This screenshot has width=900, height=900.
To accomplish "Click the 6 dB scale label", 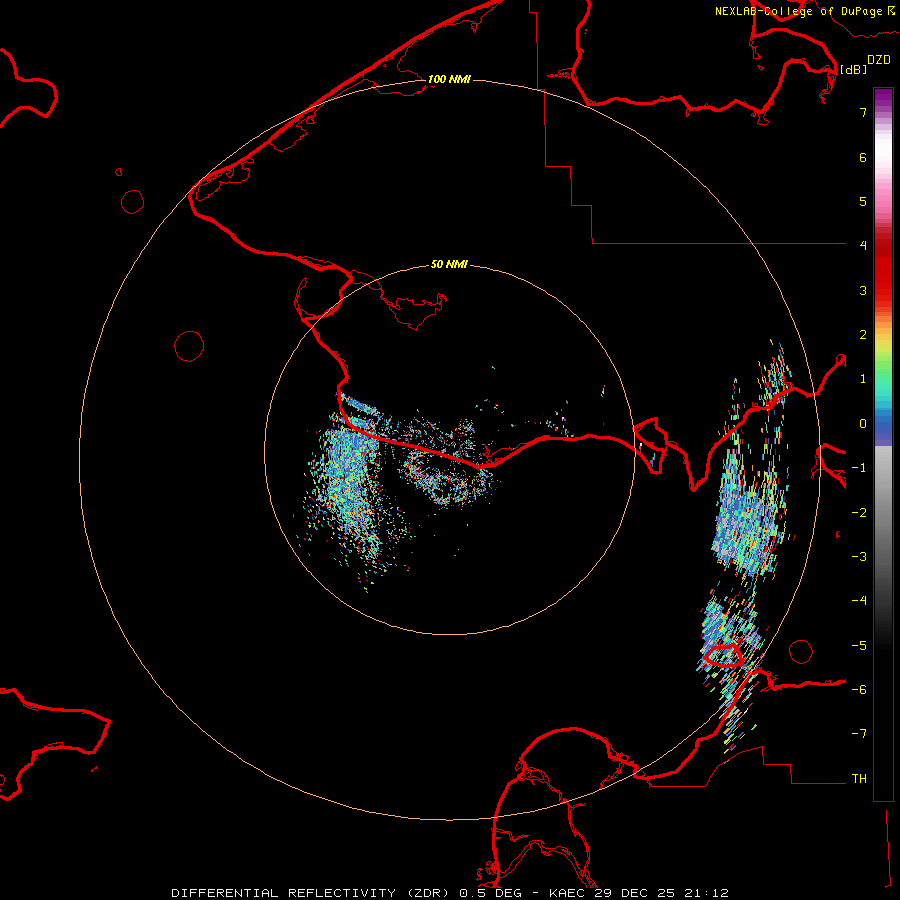I will coord(863,157).
